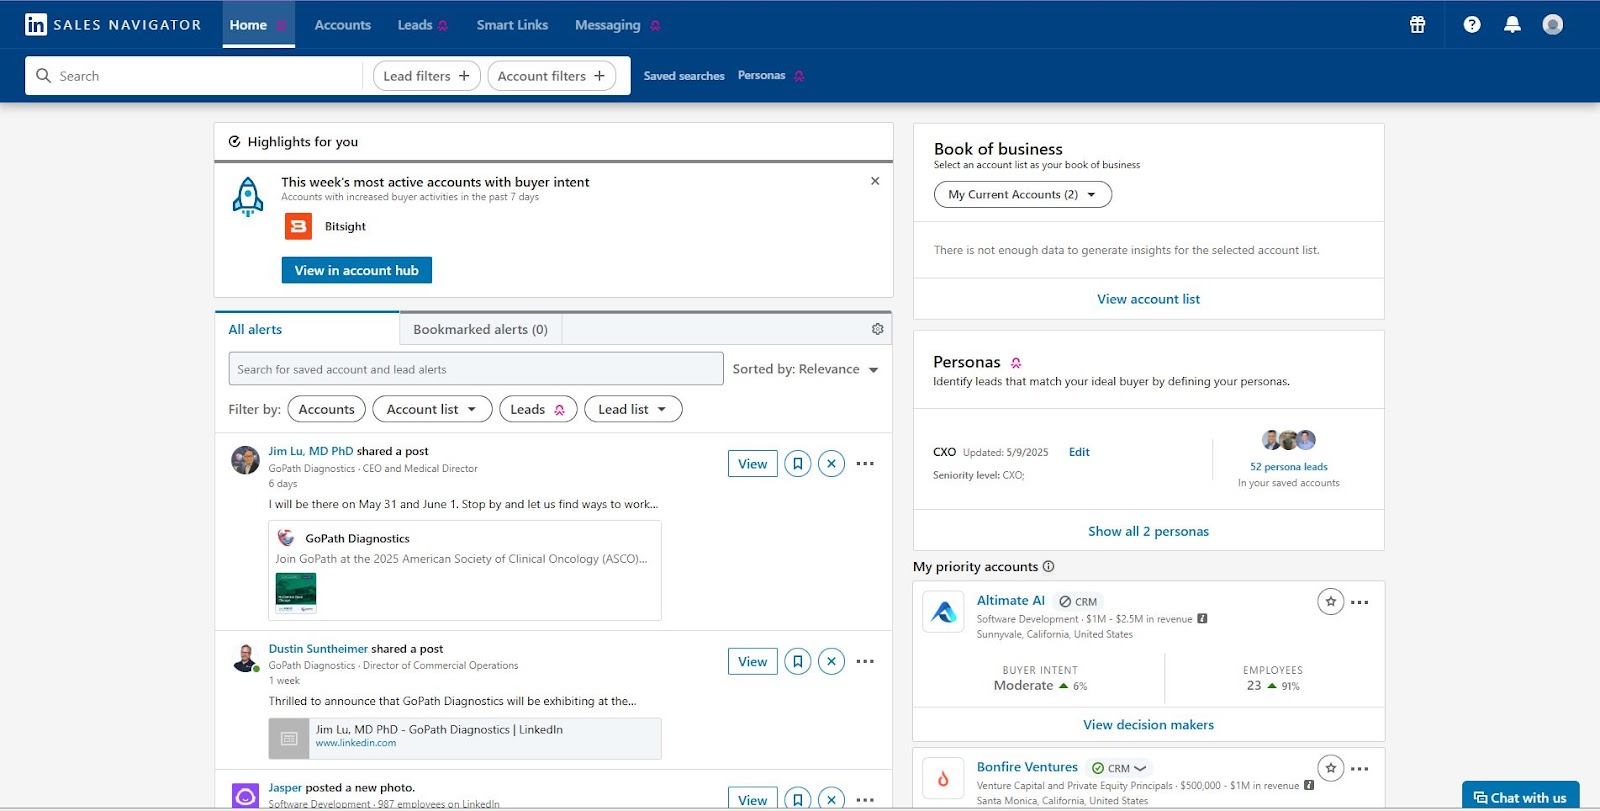This screenshot has width=1600, height=811.
Task: Focus the saved alerts search field
Action: pyautogui.click(x=476, y=369)
